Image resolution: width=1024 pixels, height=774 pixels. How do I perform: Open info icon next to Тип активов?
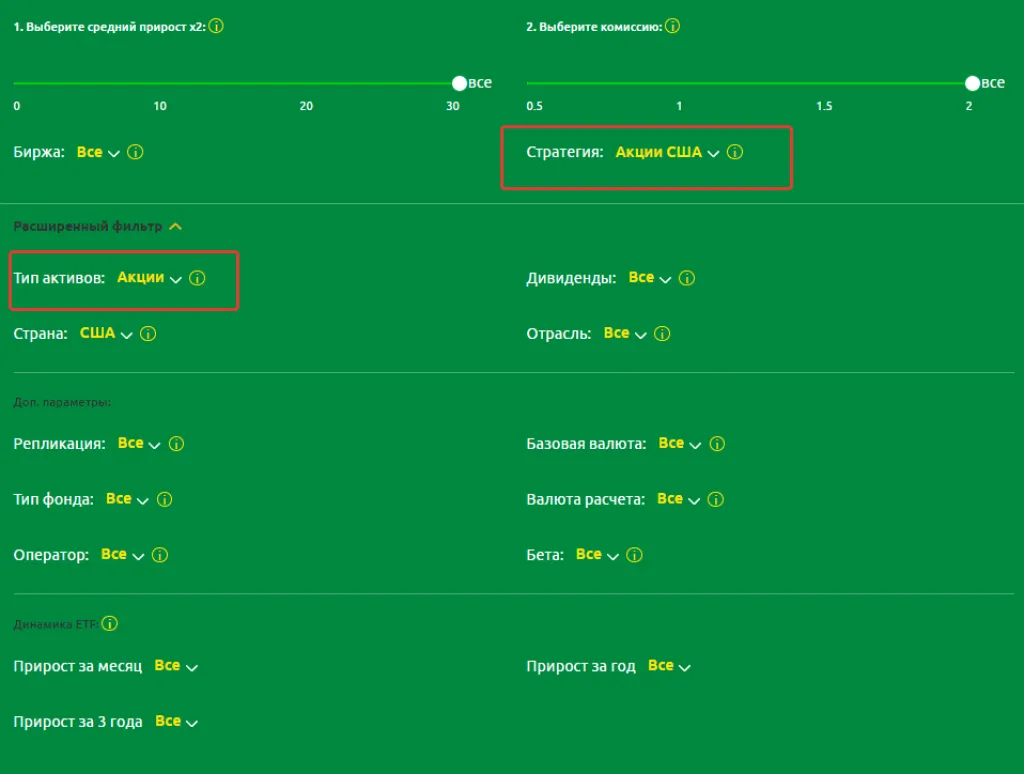197,279
